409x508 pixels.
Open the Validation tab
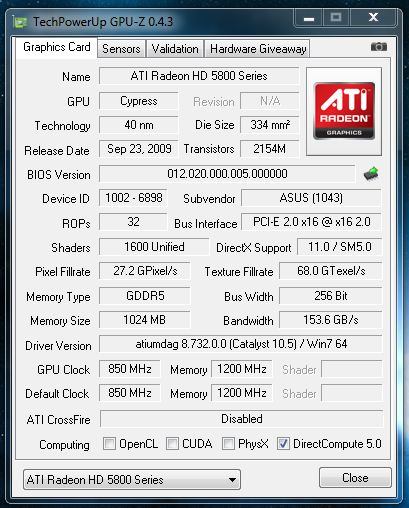click(x=175, y=49)
